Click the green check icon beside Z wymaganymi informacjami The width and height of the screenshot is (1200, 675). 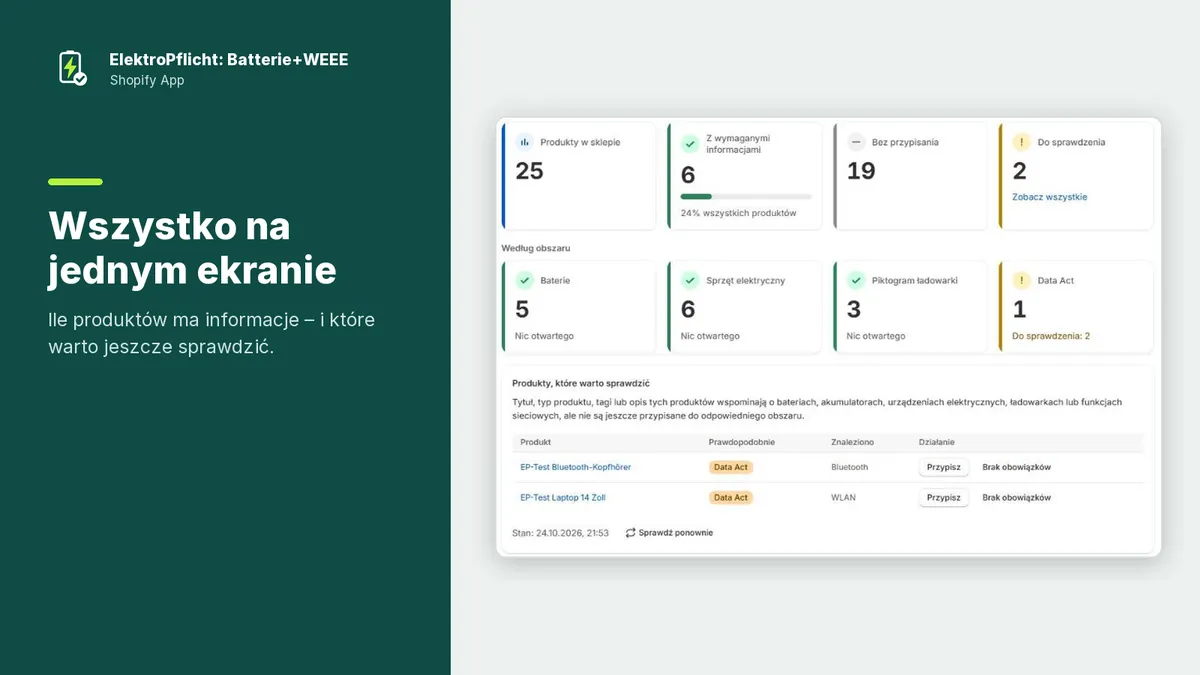click(x=690, y=144)
